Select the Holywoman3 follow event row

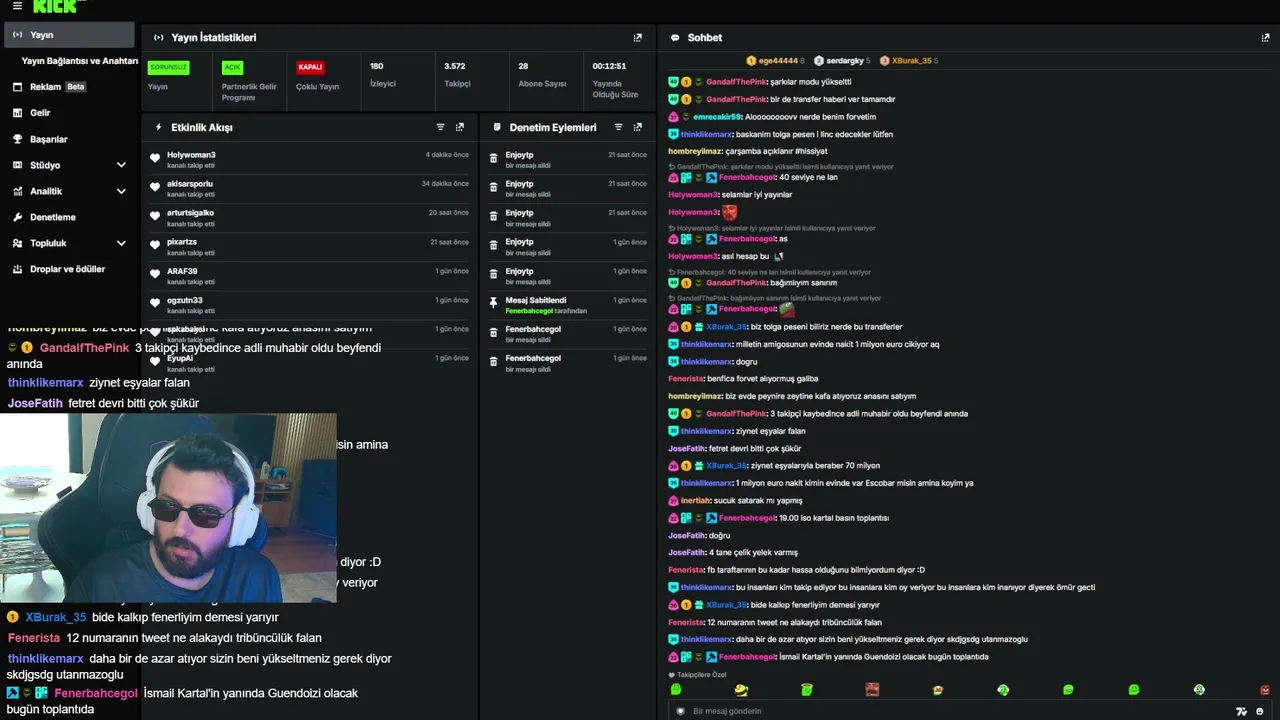click(x=309, y=159)
